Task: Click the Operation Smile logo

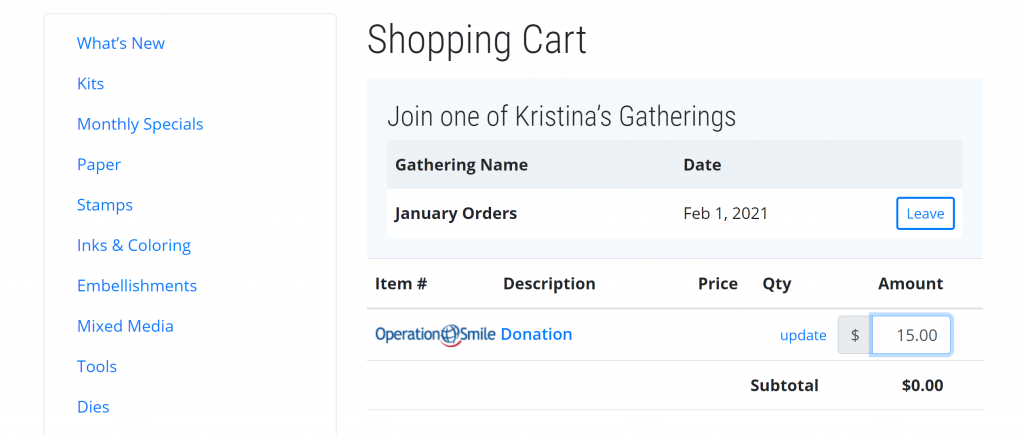Action: pos(435,335)
